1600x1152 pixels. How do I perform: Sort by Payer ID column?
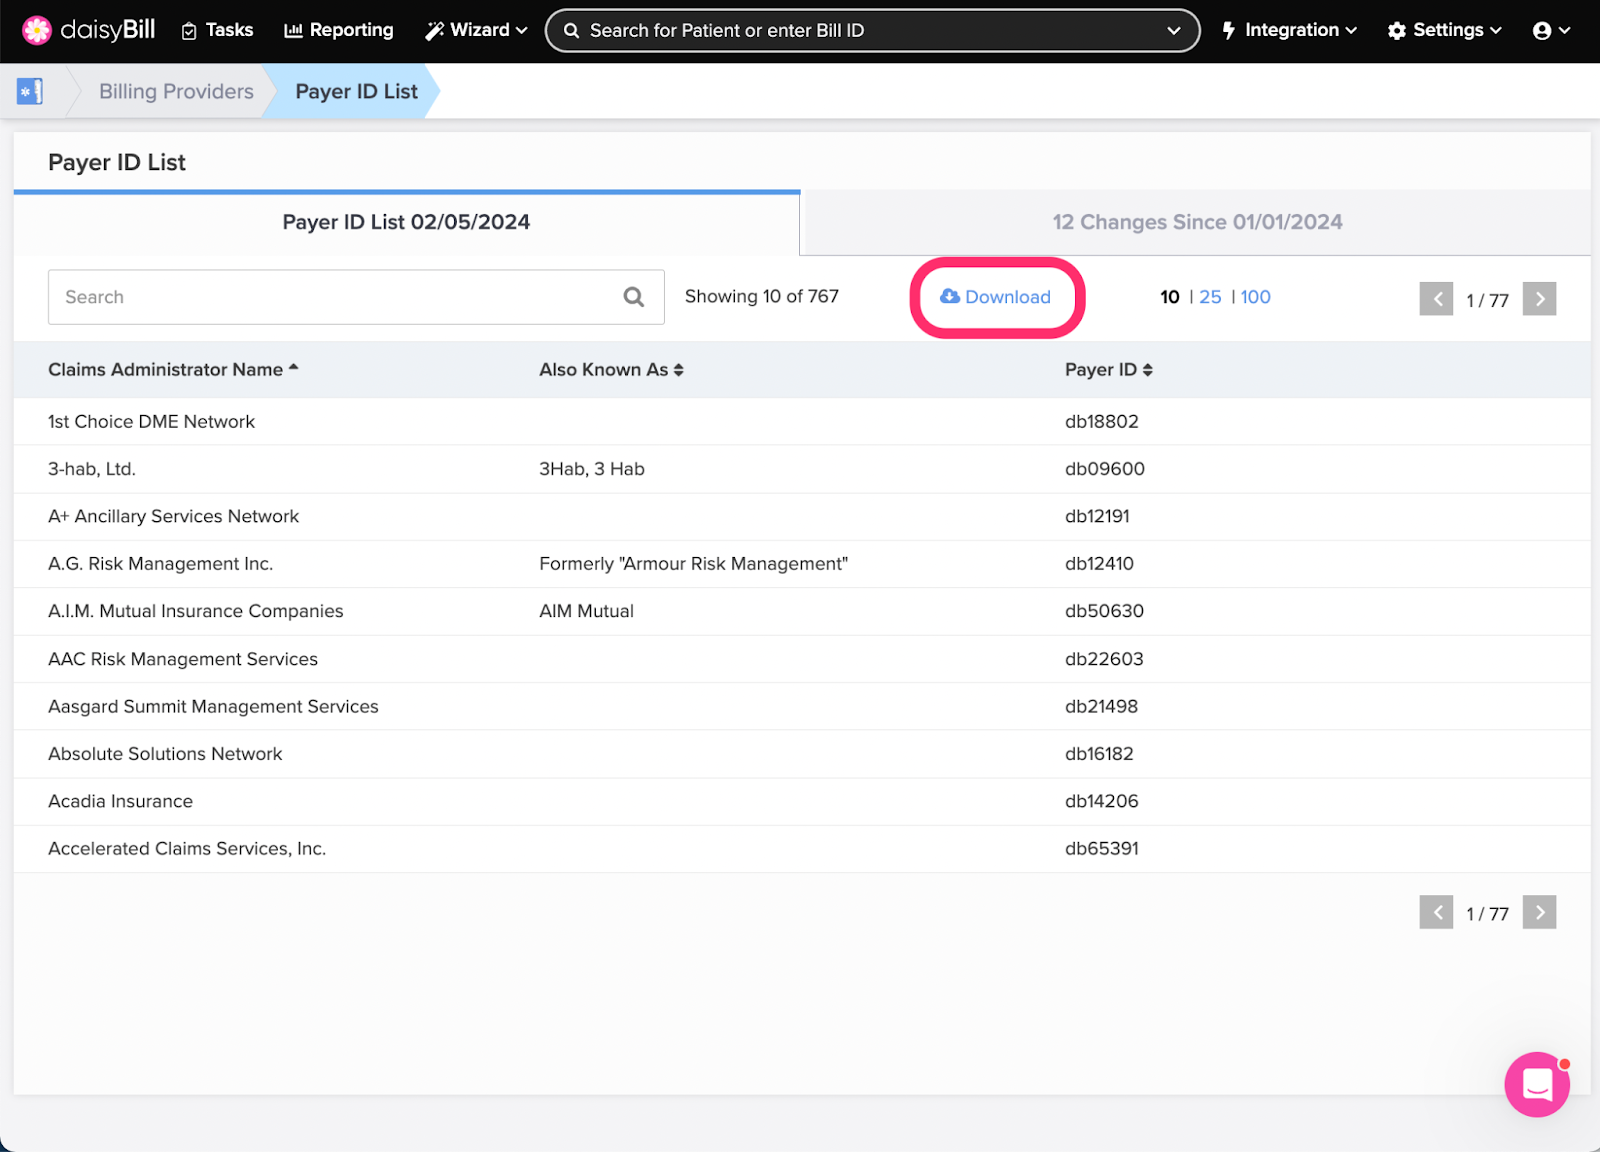pyautogui.click(x=1108, y=370)
